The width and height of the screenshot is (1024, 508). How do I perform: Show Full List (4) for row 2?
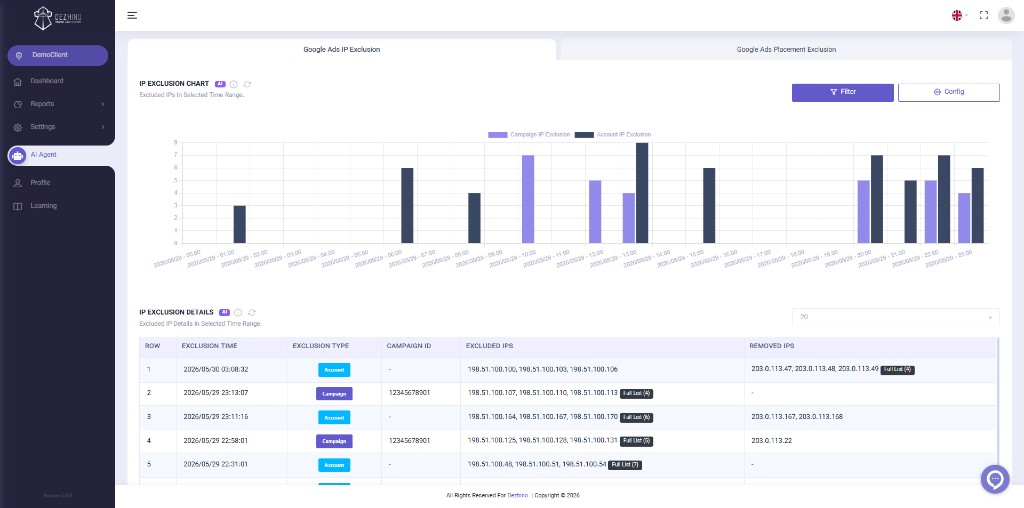(636, 393)
